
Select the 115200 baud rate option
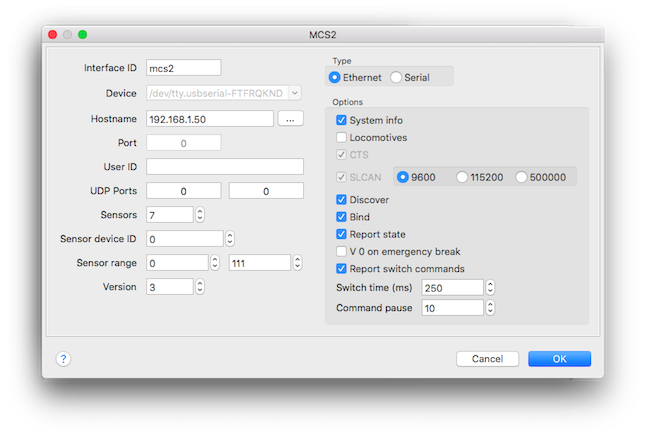[x=462, y=177]
